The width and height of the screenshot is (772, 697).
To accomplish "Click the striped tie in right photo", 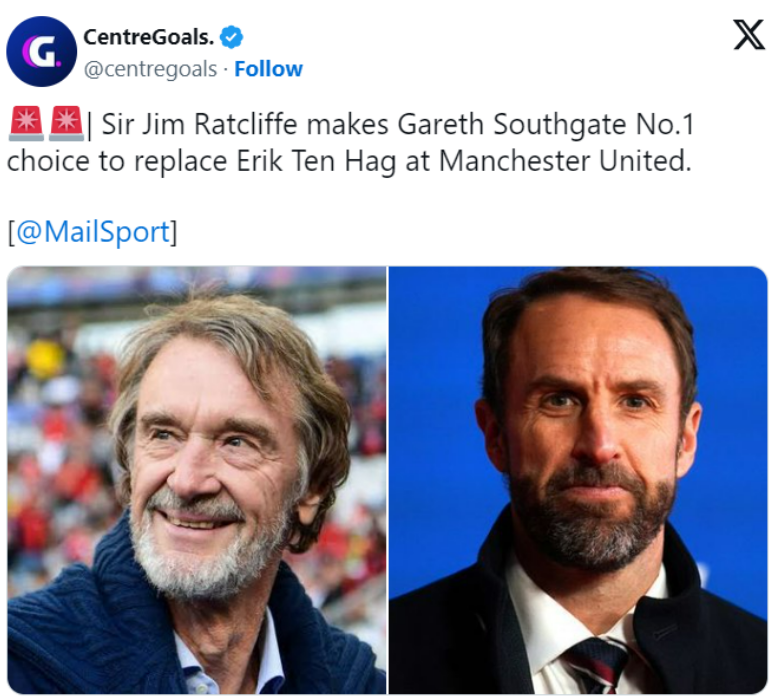I will [595, 666].
